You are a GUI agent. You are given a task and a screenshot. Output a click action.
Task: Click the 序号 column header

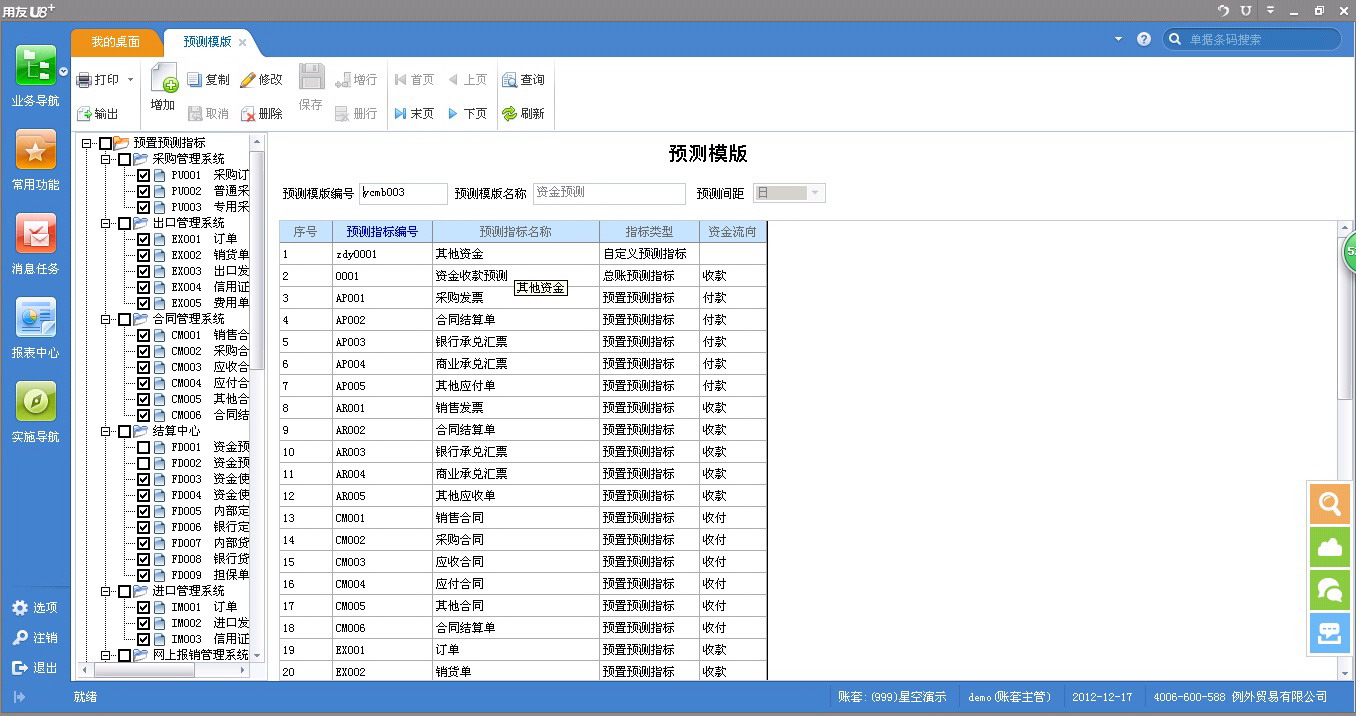(x=305, y=232)
